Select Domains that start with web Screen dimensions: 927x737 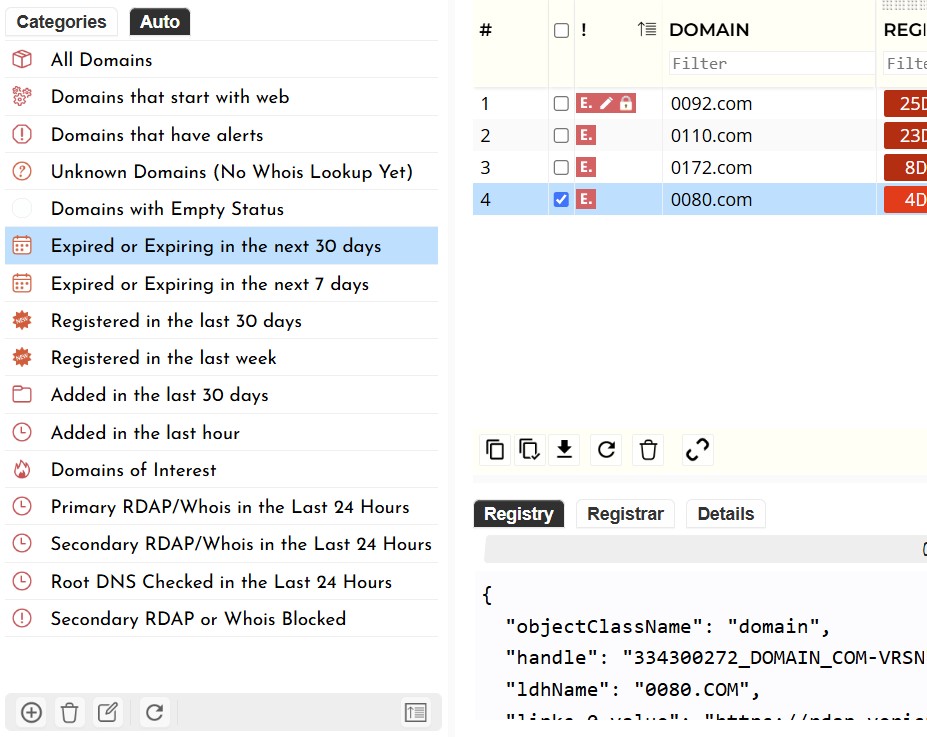[x=221, y=97]
